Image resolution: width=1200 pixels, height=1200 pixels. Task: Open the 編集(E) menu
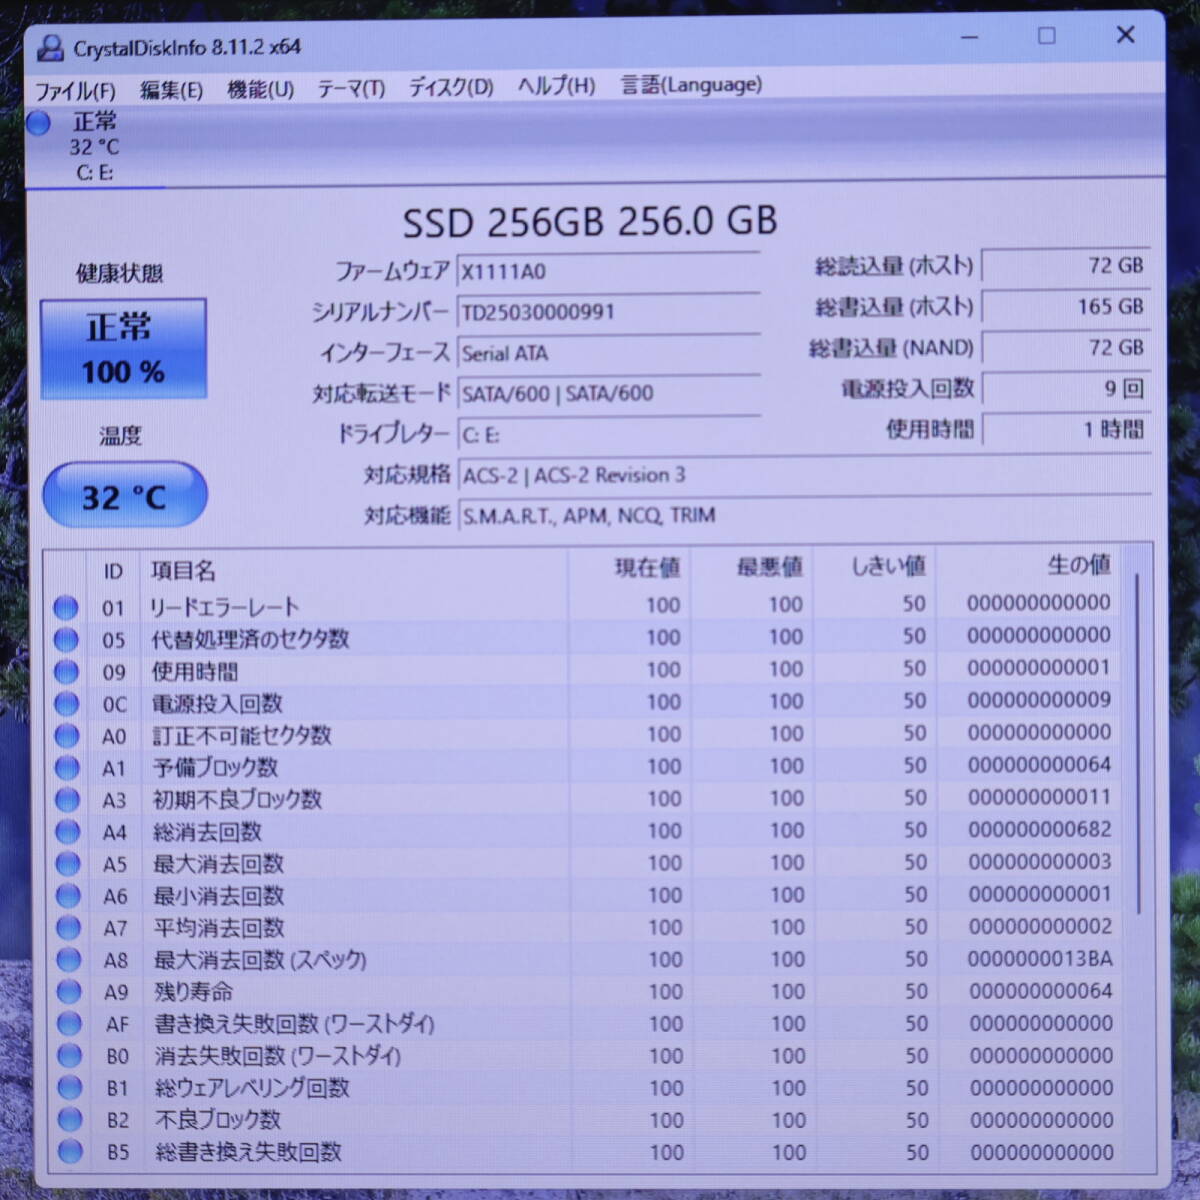[x=171, y=90]
